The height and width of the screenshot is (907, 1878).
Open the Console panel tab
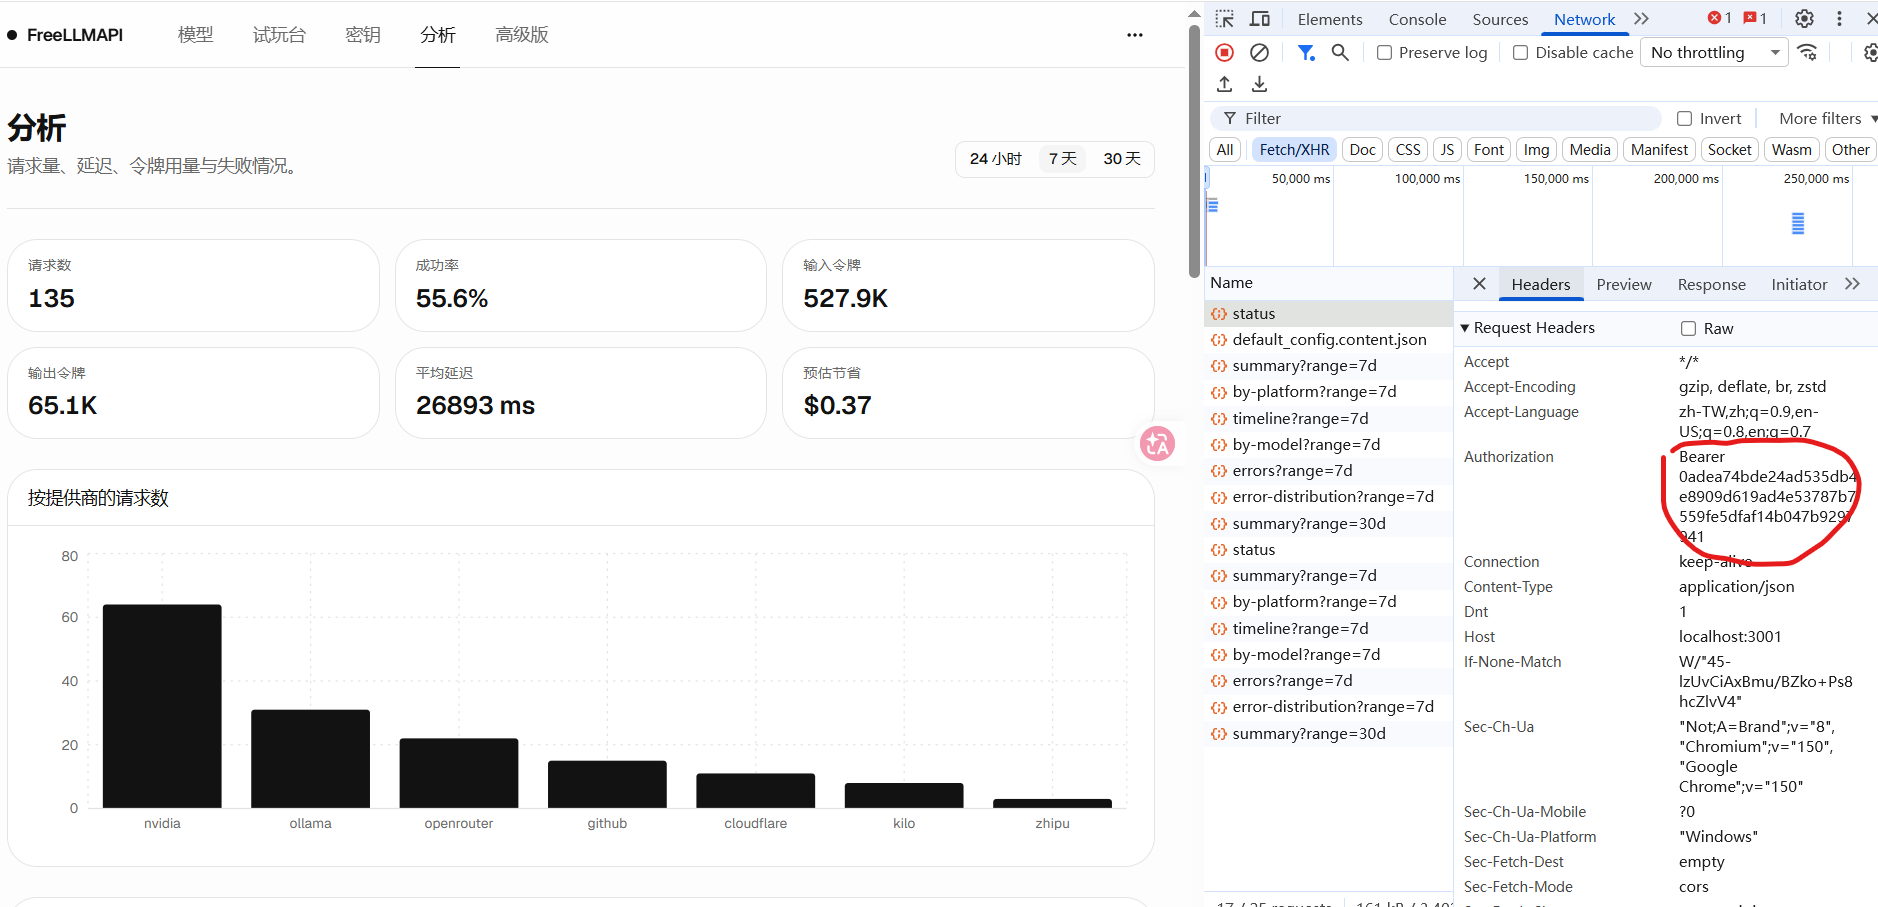pos(1417,19)
